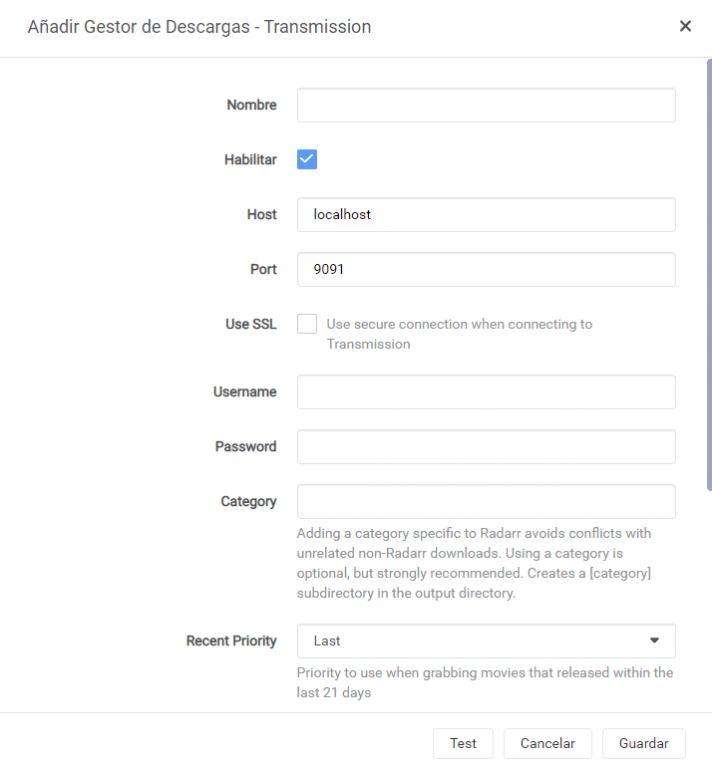
Task: Click the Use SSL description text
Action: coord(459,334)
